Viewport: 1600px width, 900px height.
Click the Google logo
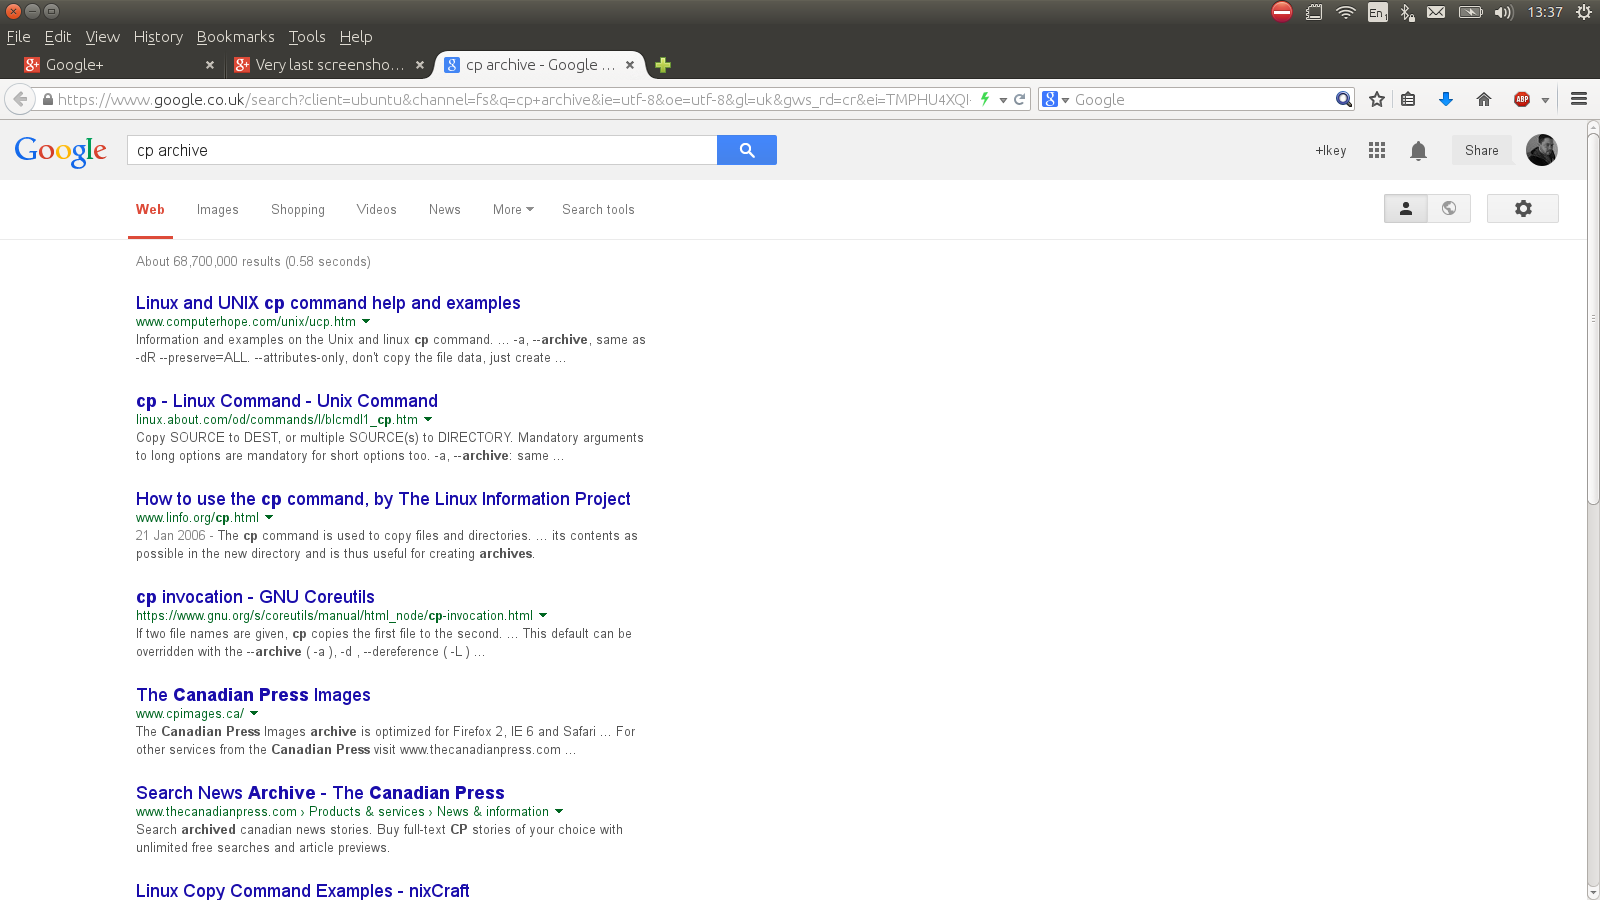[61, 151]
